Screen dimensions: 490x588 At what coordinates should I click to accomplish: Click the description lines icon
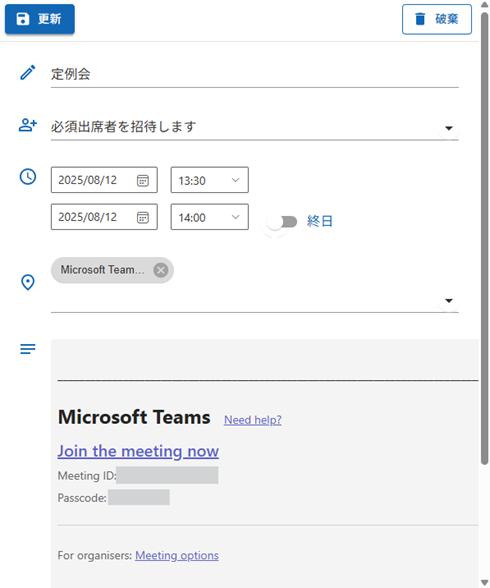point(28,349)
